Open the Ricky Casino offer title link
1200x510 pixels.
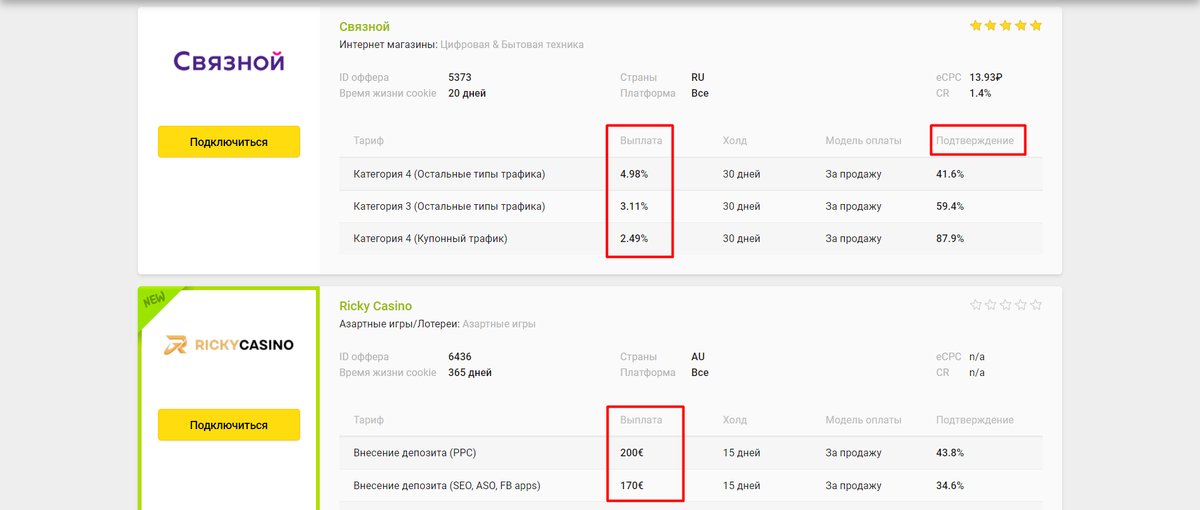[375, 306]
